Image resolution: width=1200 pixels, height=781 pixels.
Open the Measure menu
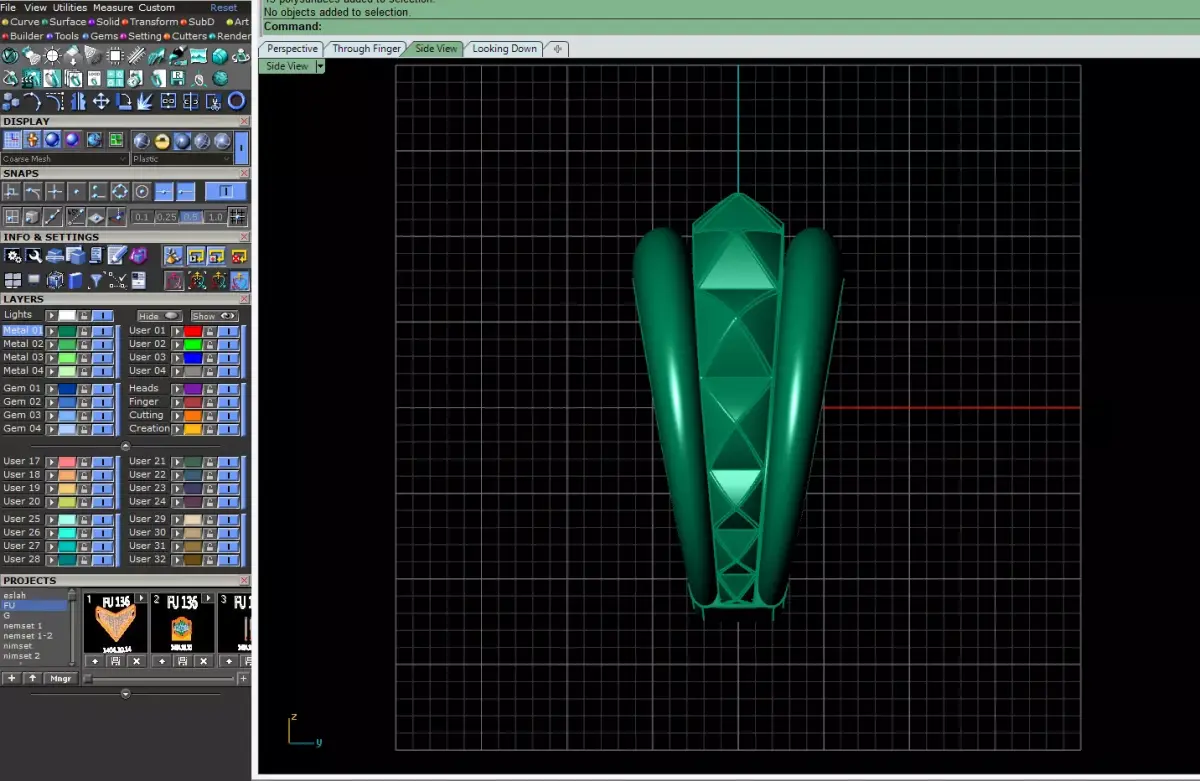(113, 7)
